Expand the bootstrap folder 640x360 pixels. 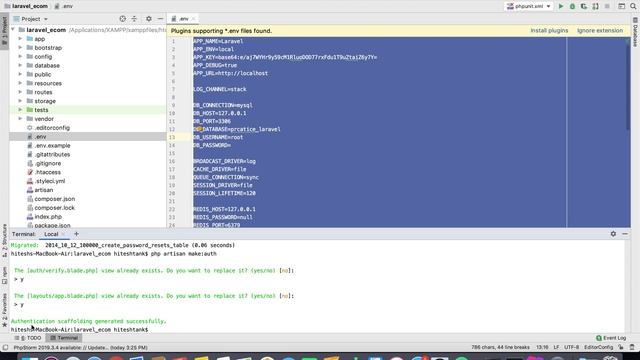[20, 48]
